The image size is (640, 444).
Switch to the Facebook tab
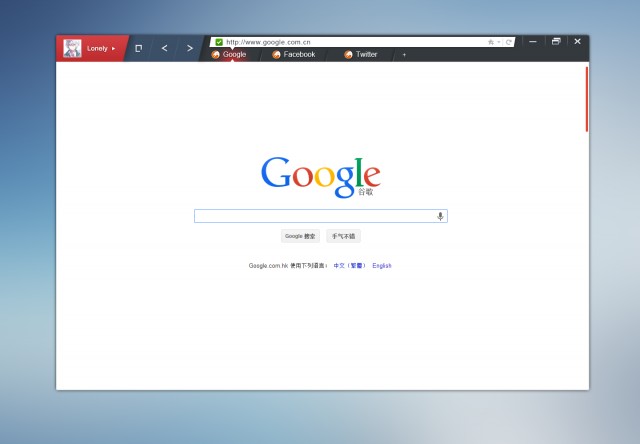tap(294, 54)
